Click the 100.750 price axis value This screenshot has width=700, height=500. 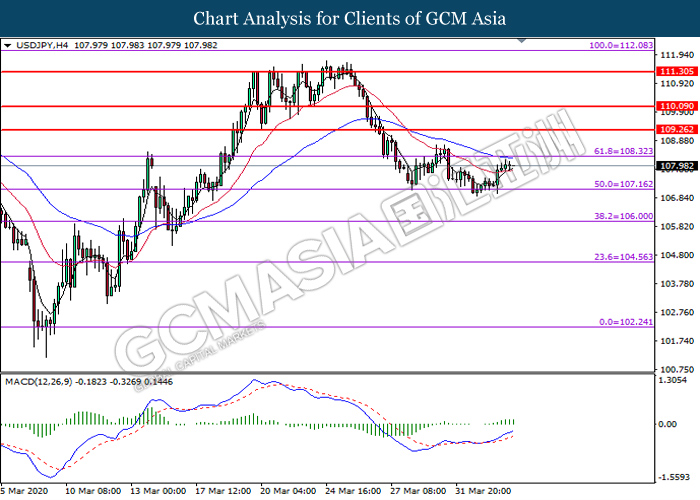[677, 369]
